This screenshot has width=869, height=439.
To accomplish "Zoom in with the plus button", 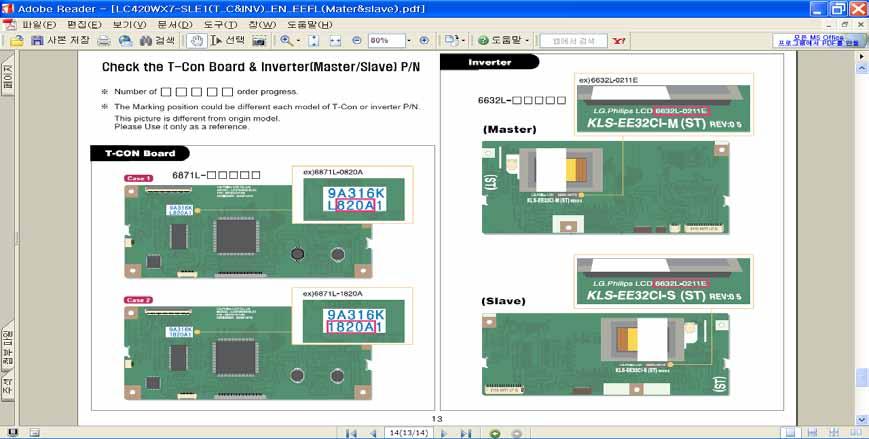I will (x=424, y=40).
